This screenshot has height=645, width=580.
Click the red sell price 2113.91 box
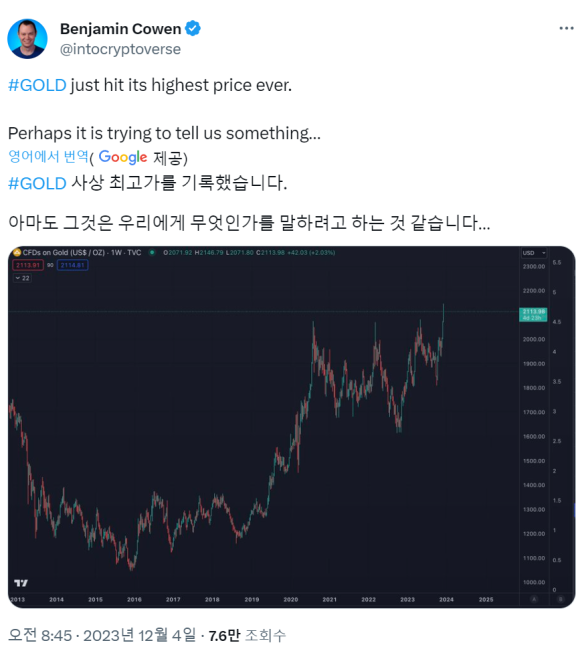point(28,265)
